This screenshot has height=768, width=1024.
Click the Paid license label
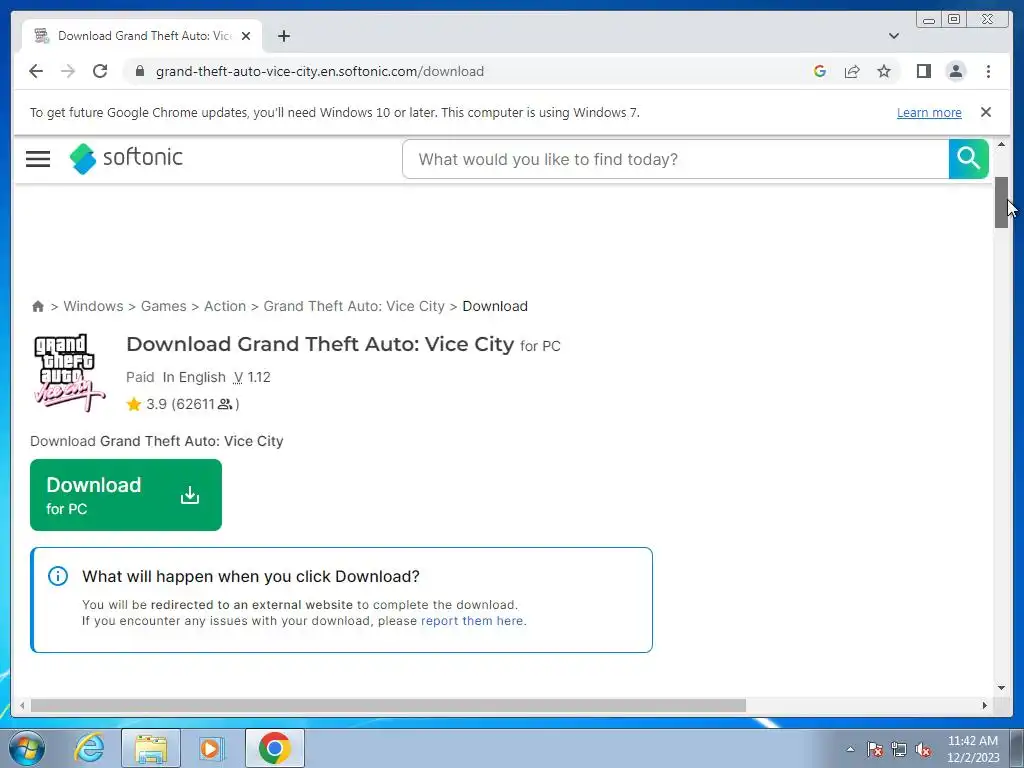(140, 377)
